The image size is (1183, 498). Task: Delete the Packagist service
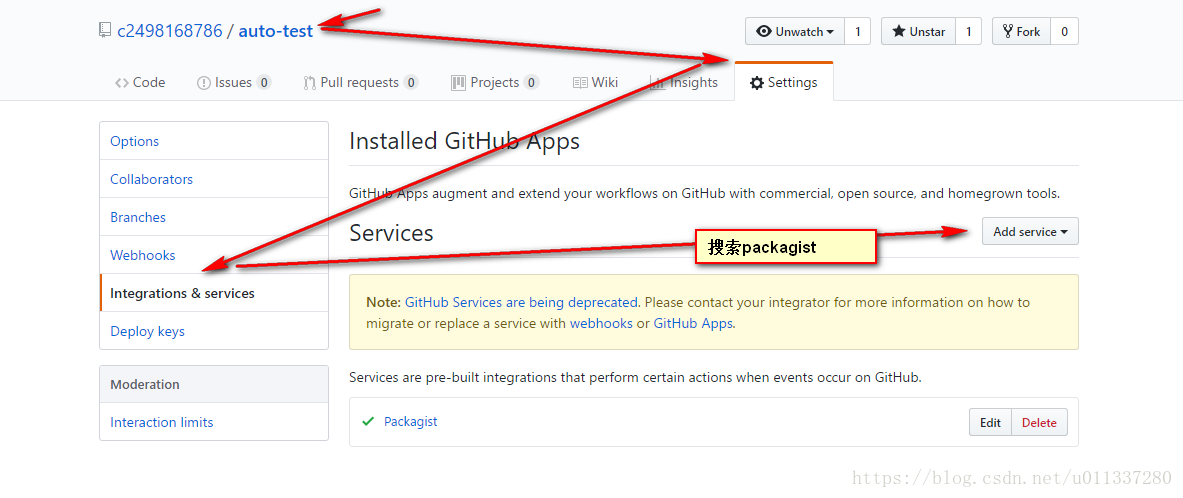click(x=1039, y=423)
